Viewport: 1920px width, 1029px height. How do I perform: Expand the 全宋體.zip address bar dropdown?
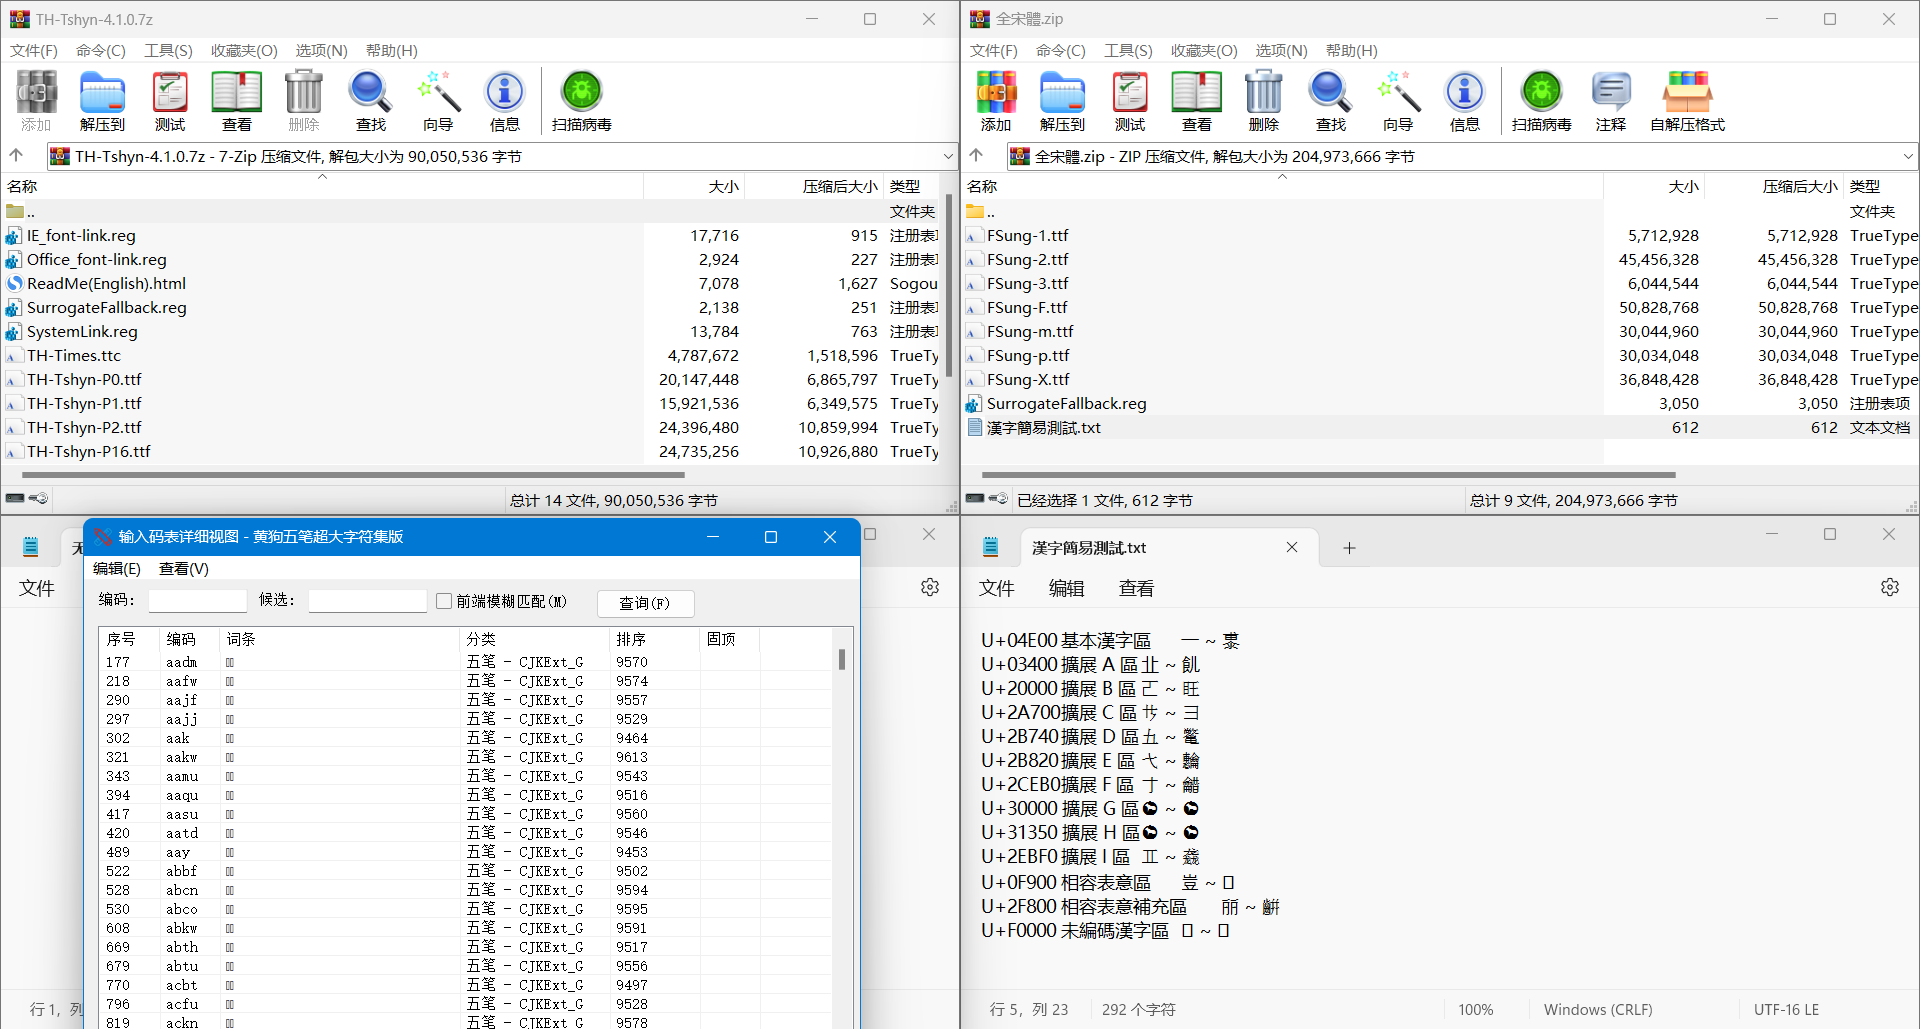[1907, 156]
